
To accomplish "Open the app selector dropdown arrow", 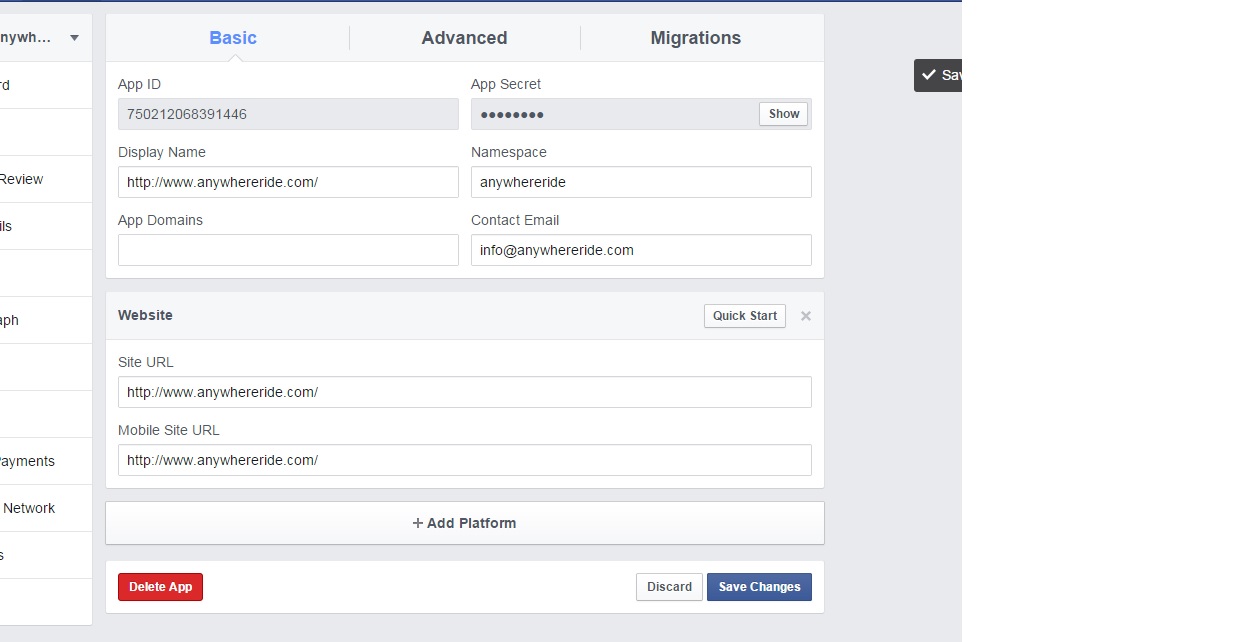I will pos(74,38).
